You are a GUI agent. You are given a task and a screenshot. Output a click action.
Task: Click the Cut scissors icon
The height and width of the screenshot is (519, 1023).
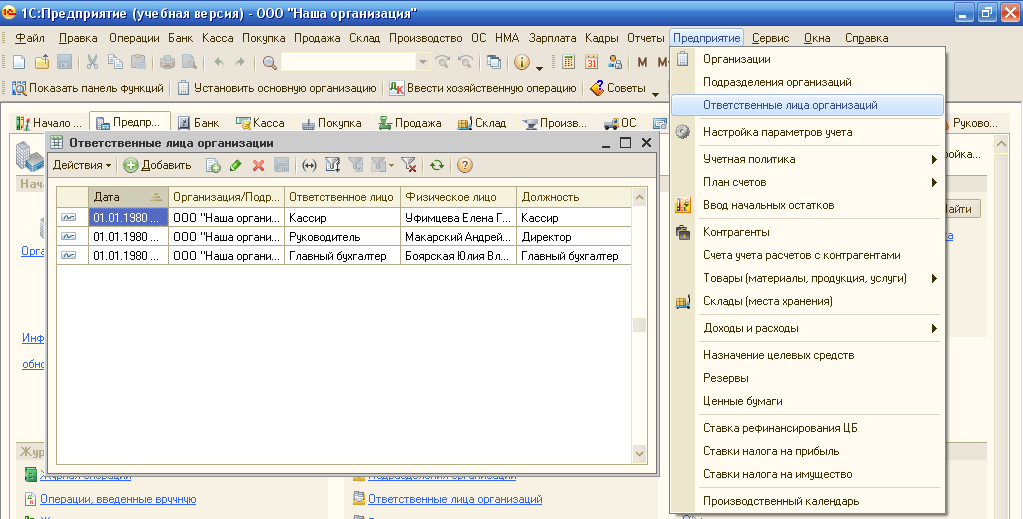pyautogui.click(x=92, y=62)
